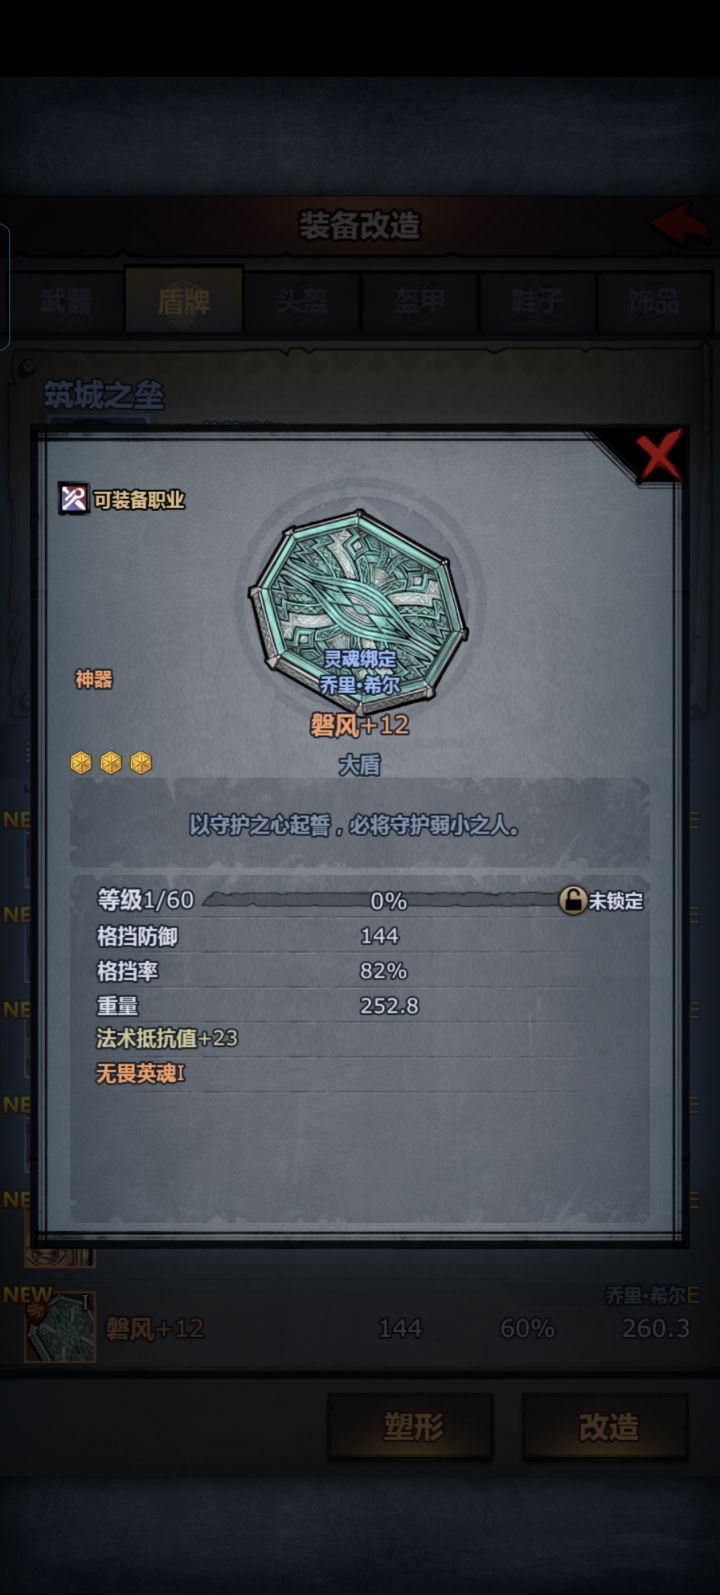This screenshot has width=720, height=1595.
Task: Click the third gold star gem
Action: [x=141, y=763]
